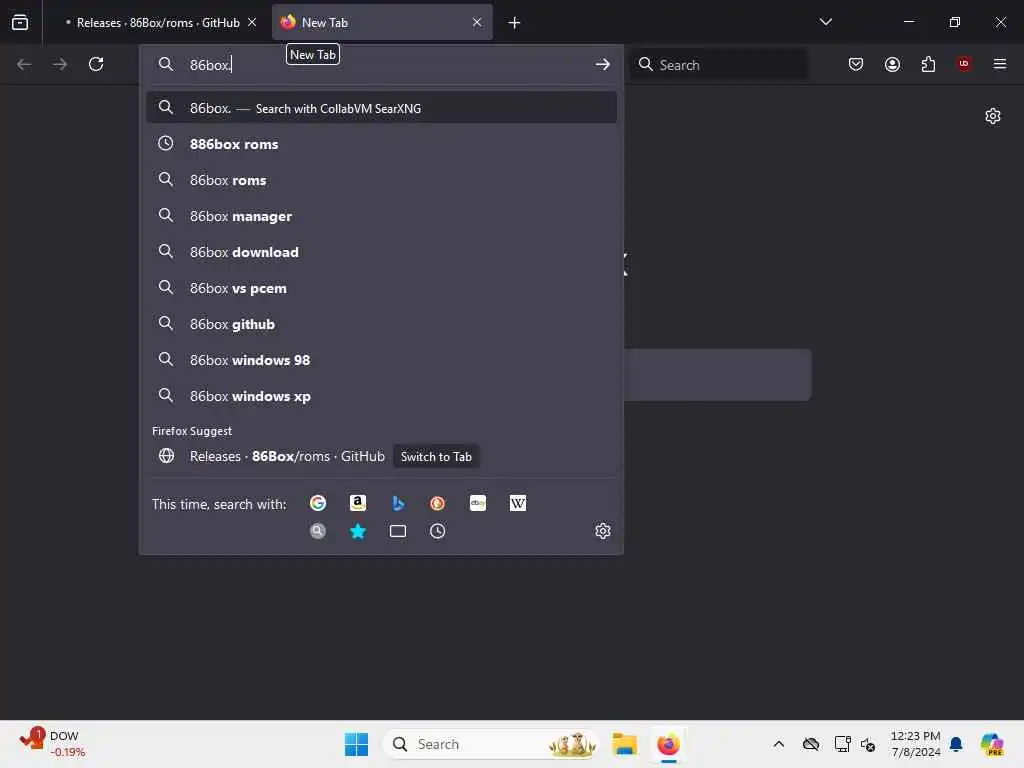Go back one page
This screenshot has height=768, width=1024.
pos(24,64)
